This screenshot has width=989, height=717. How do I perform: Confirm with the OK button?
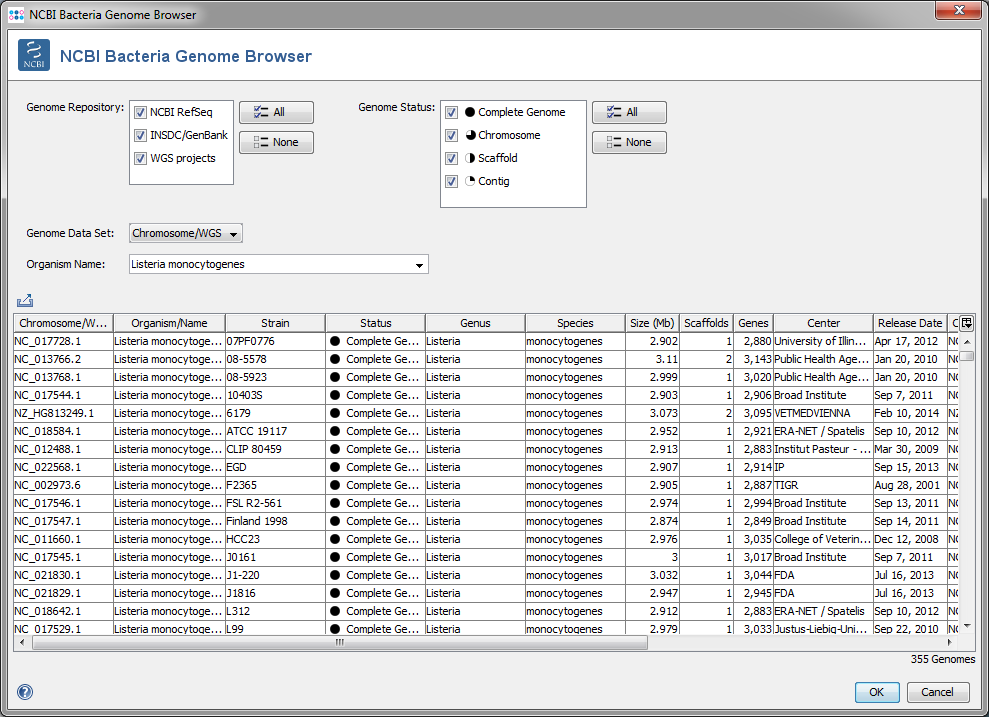[x=877, y=692]
